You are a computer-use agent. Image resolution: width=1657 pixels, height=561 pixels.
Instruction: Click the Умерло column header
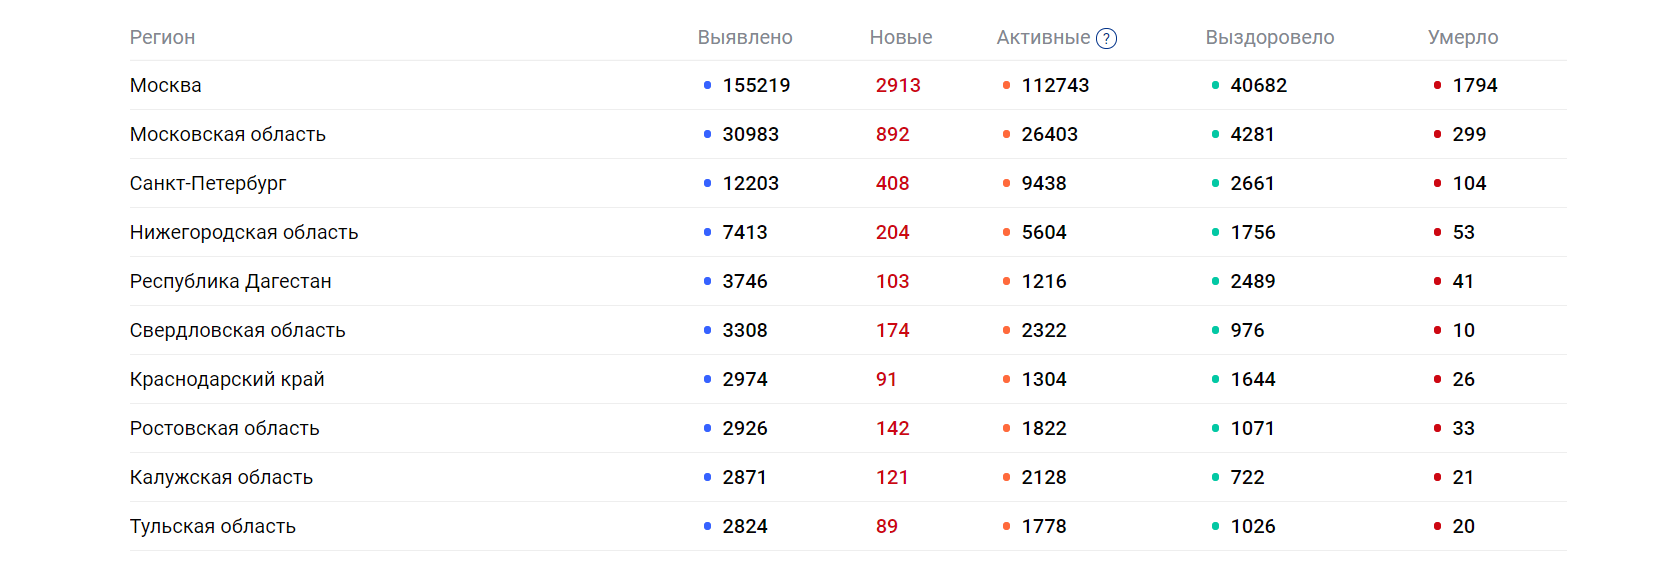click(1463, 37)
